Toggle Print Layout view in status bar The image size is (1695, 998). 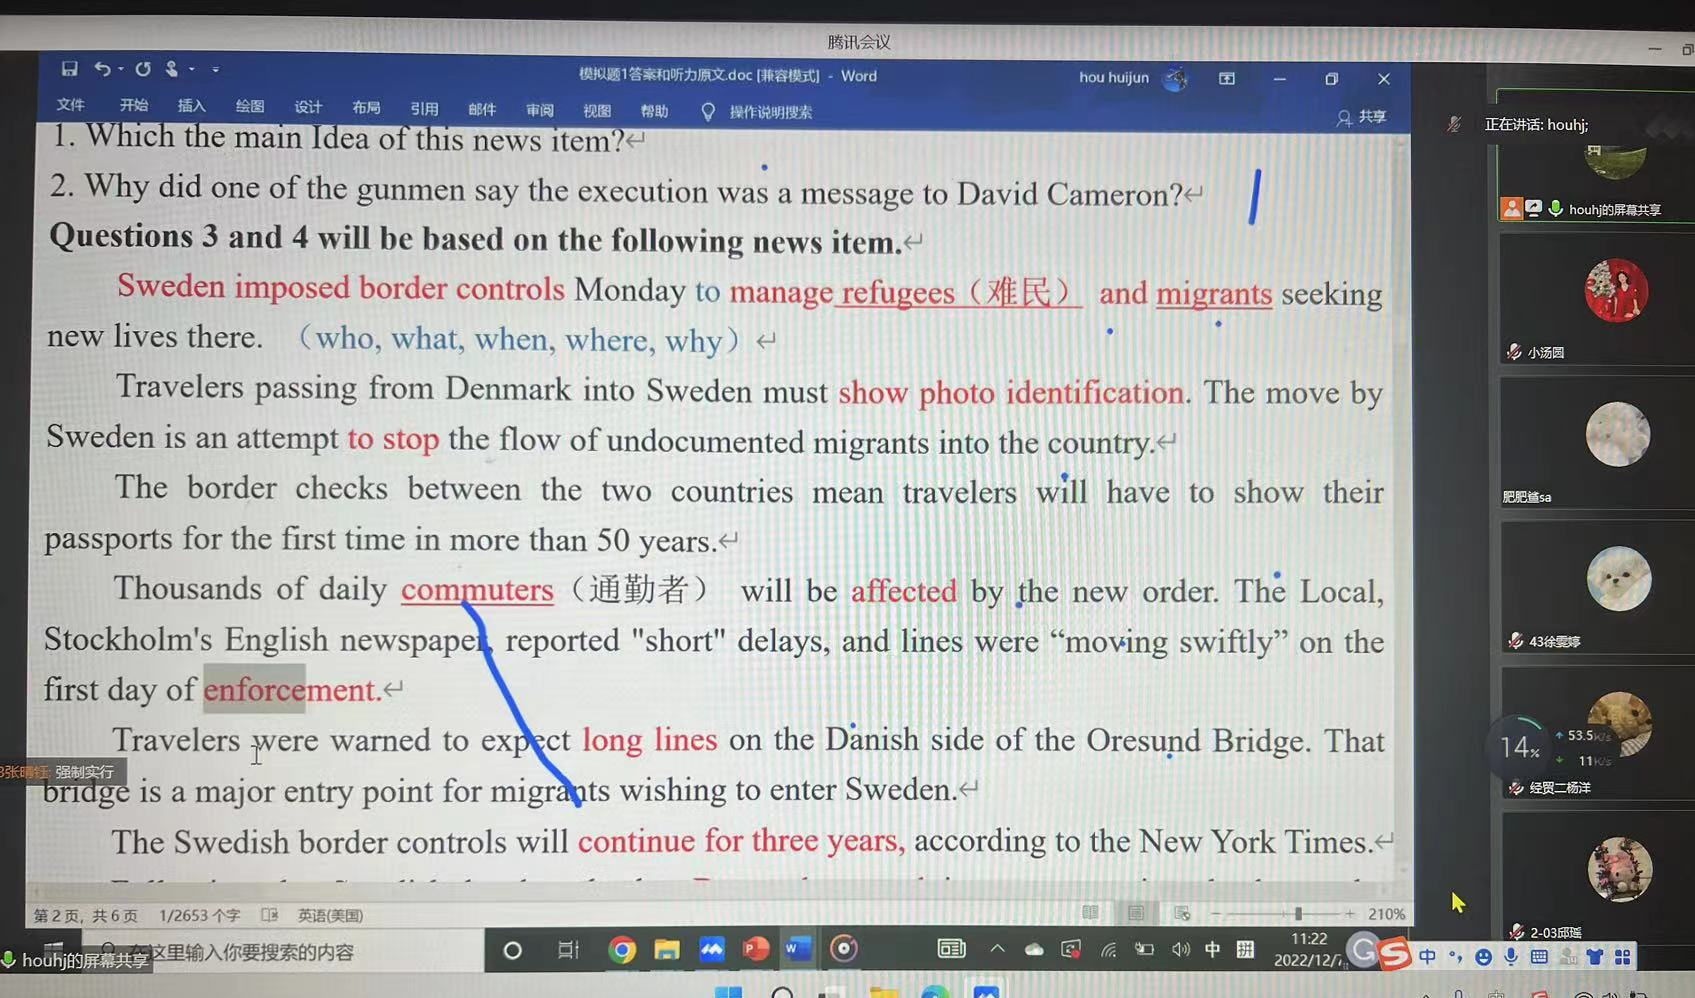coord(1136,913)
